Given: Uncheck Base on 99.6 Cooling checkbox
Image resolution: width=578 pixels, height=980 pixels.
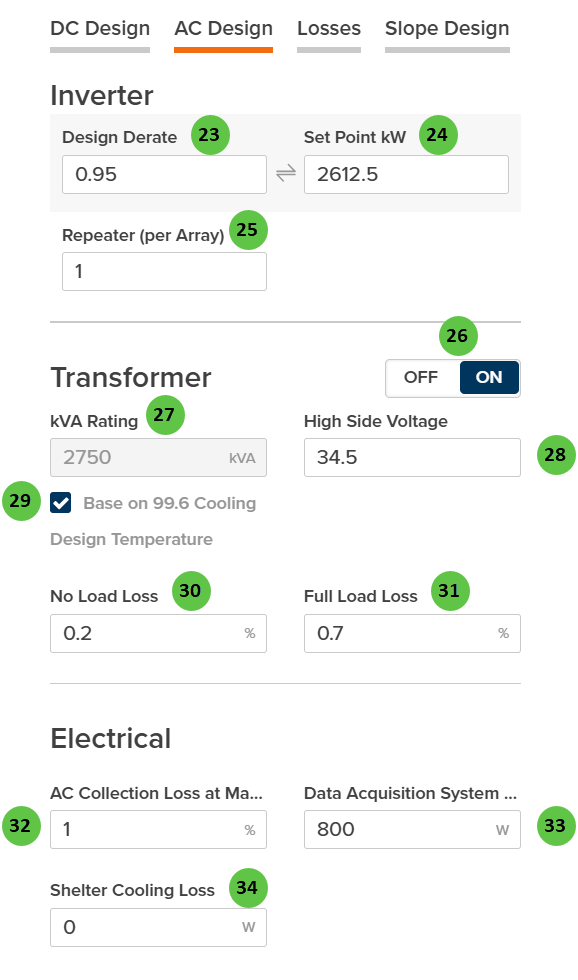Looking at the screenshot, I should coord(61,504).
